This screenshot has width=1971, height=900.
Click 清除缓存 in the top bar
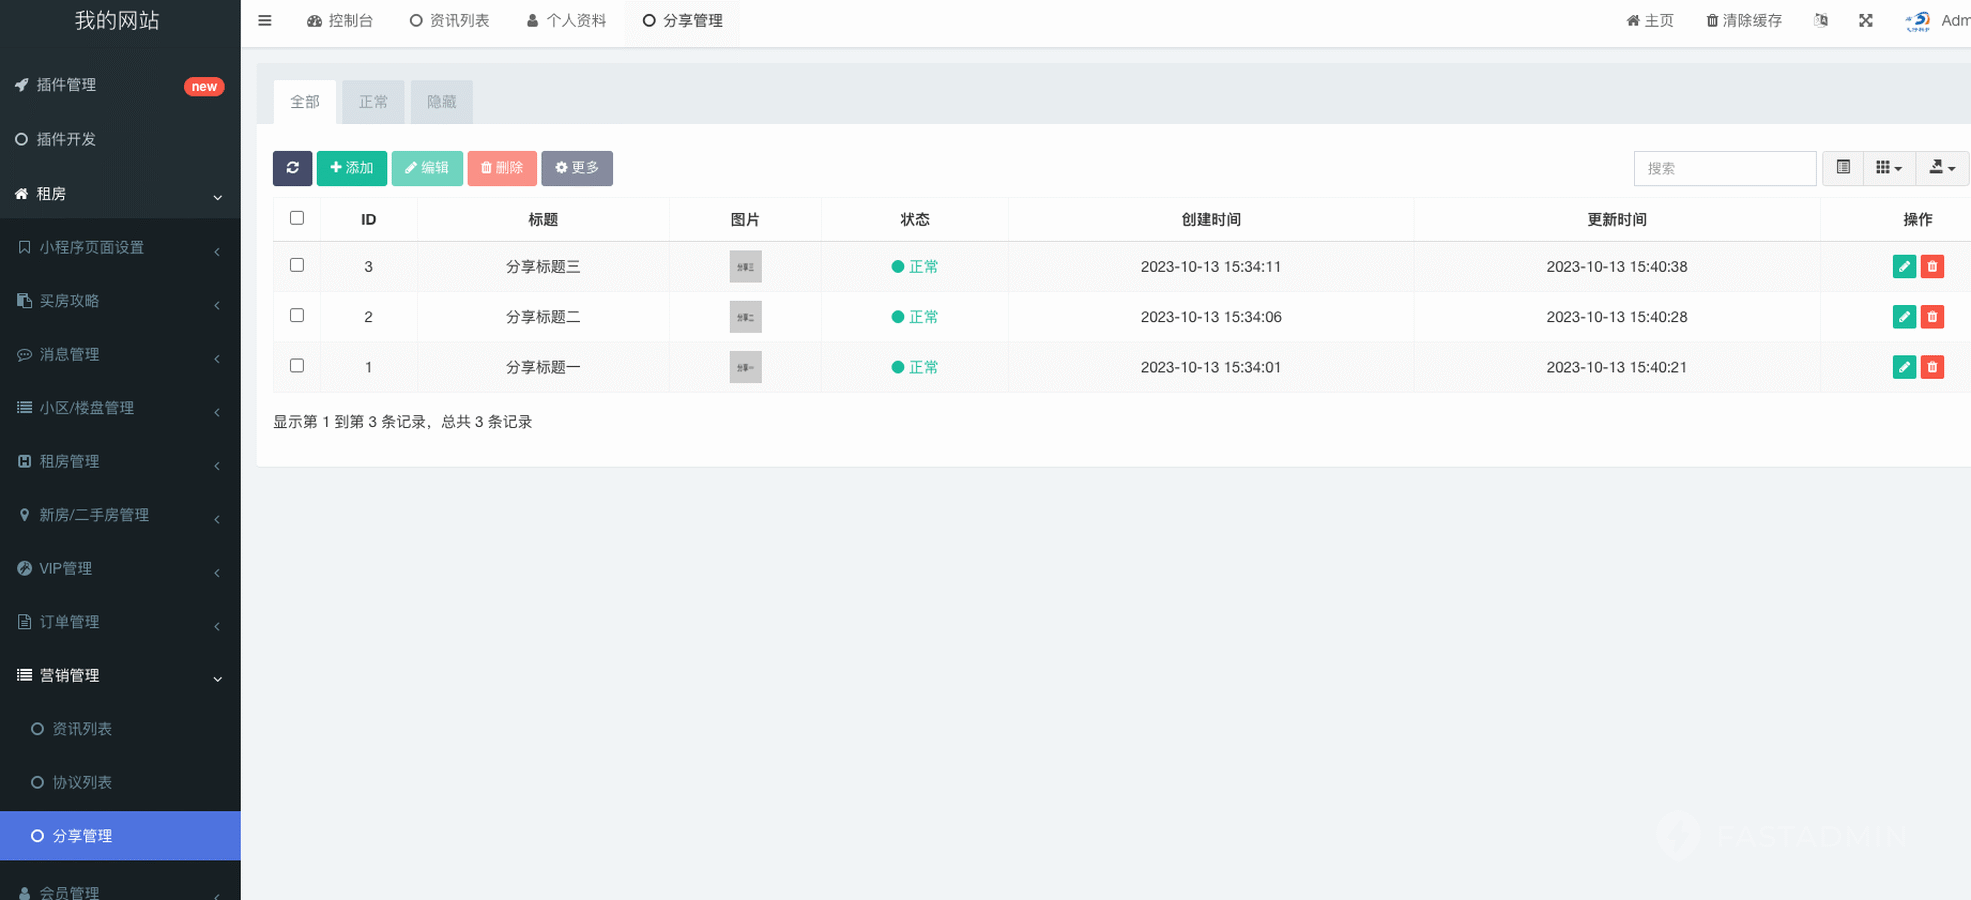(x=1743, y=21)
